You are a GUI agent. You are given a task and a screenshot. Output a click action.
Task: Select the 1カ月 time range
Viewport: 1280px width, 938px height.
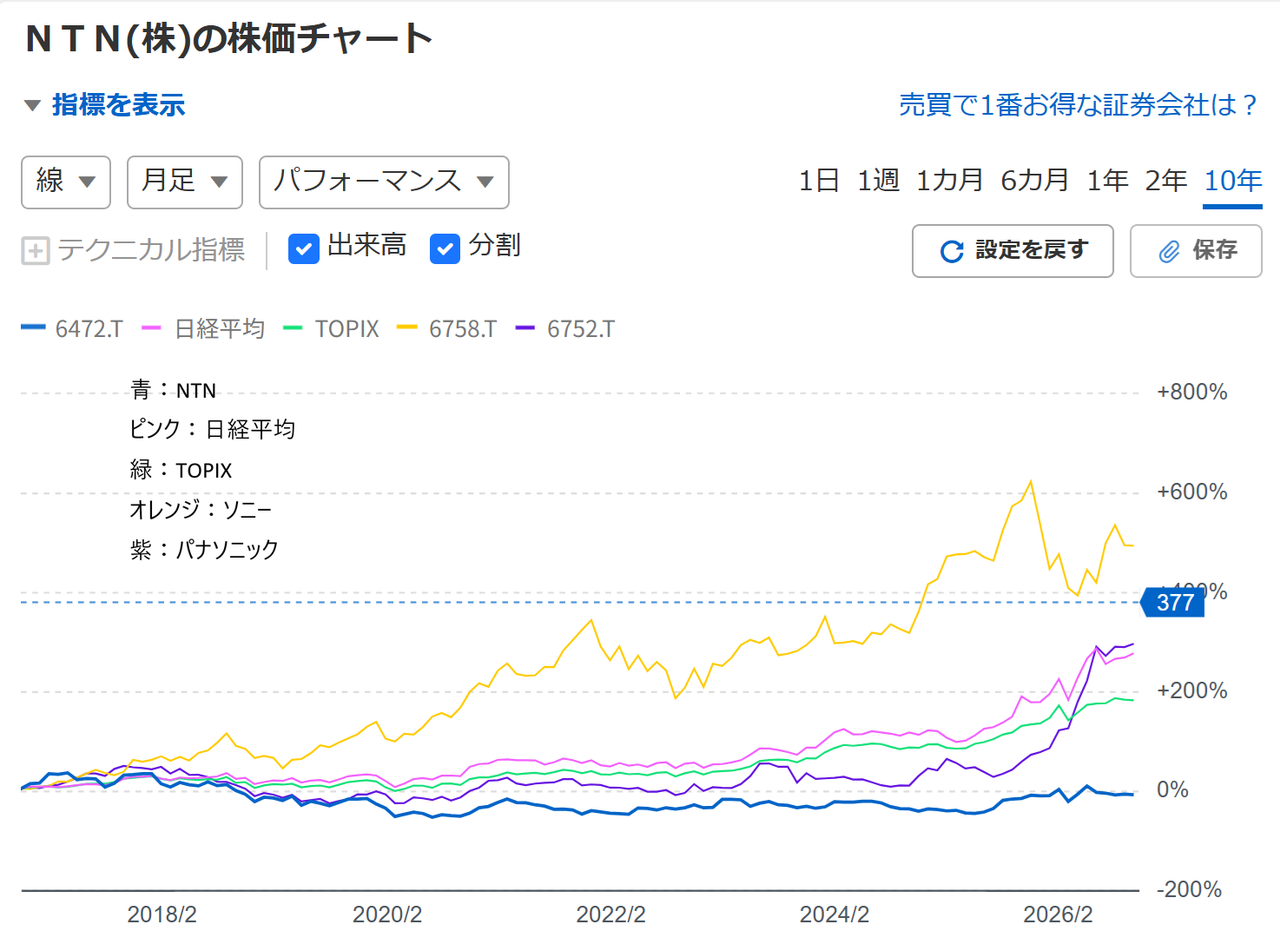click(x=951, y=181)
